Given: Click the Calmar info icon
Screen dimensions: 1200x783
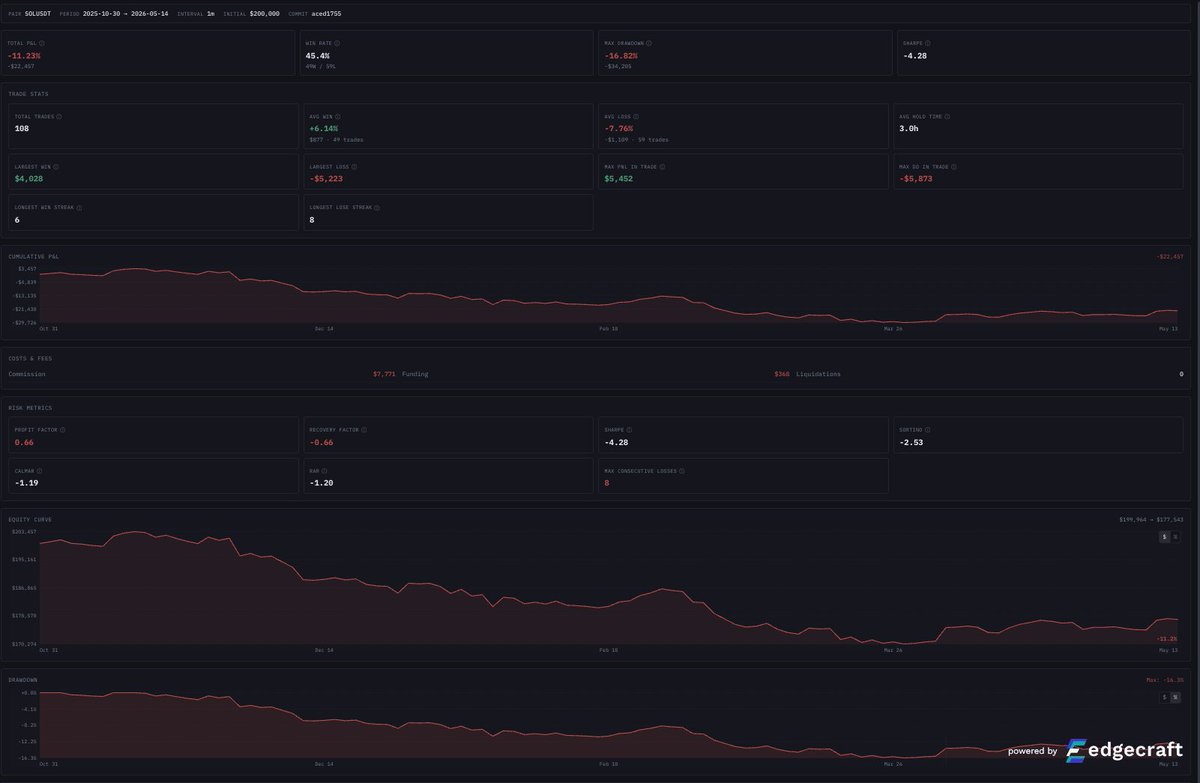Looking at the screenshot, I should pos(38,471).
